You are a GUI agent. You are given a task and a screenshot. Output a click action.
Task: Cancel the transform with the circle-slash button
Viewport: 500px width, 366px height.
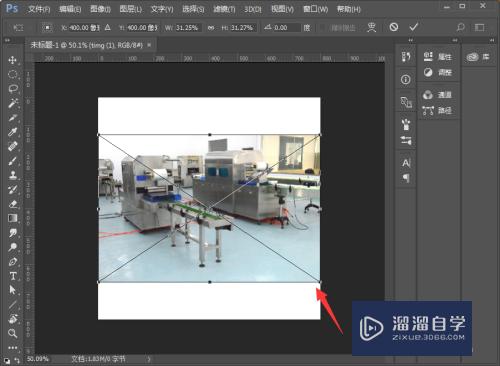pyautogui.click(x=394, y=27)
